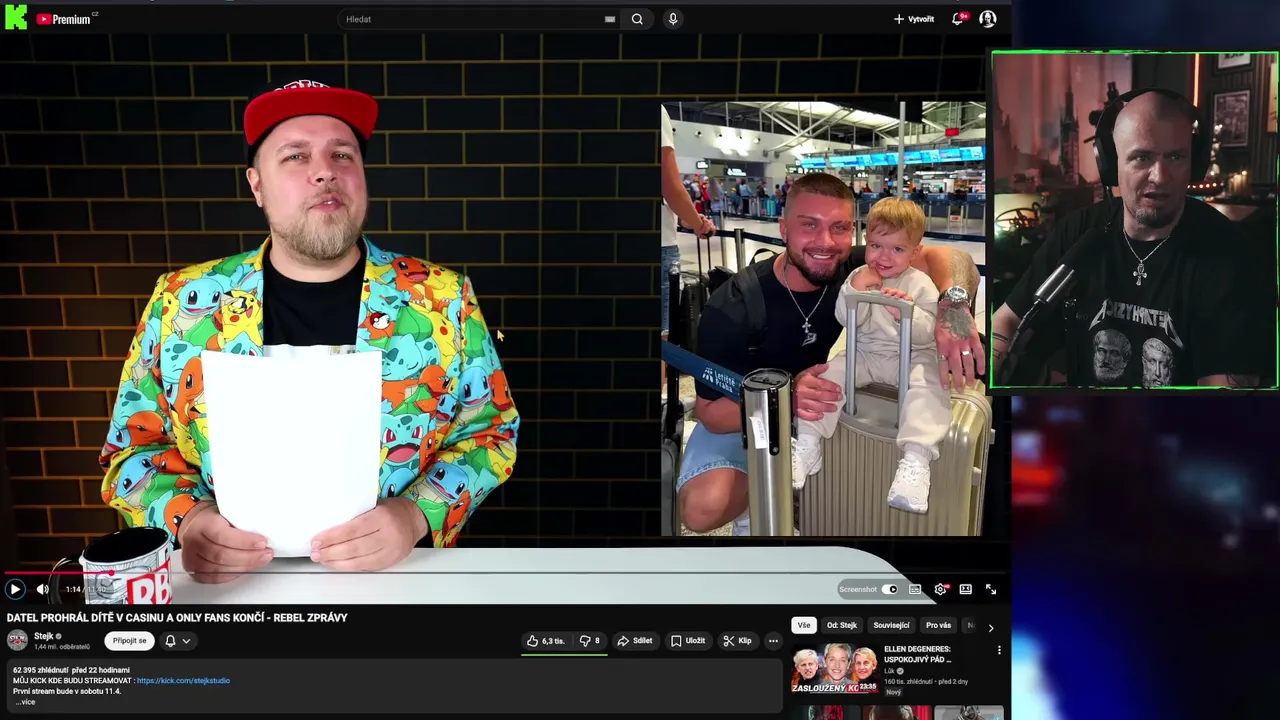Click the Screenshot label in player controls

pos(858,589)
